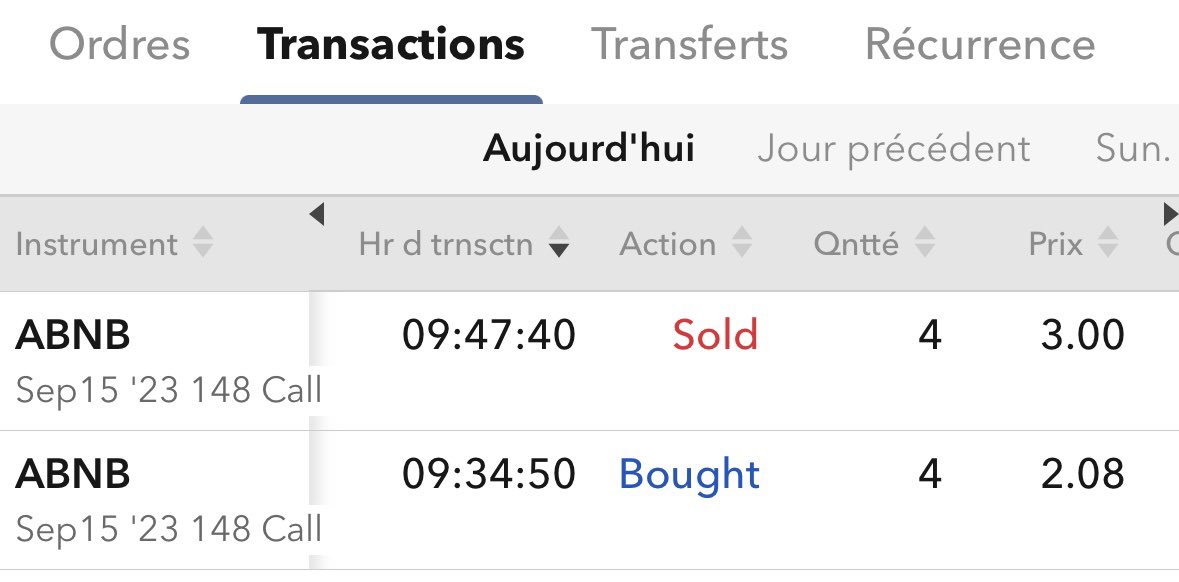Show Aujourd'hui transactions
Viewport: 1179px width, 582px height.
(x=589, y=149)
